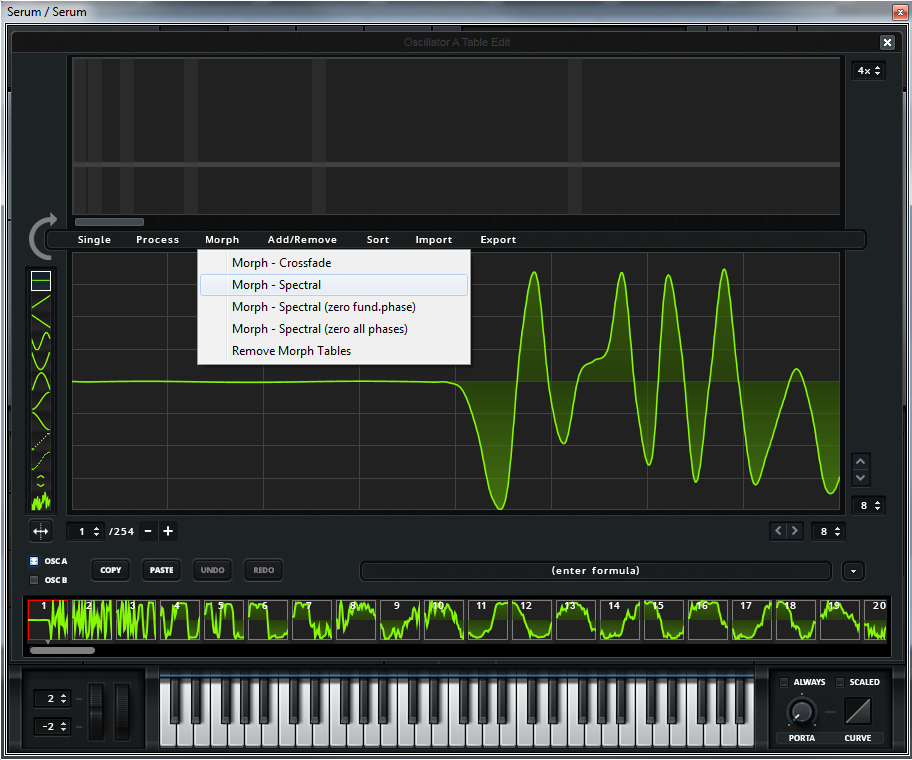Click the frame thumbnails horizontal scrollbar
This screenshot has width=912, height=760.
[x=62, y=650]
